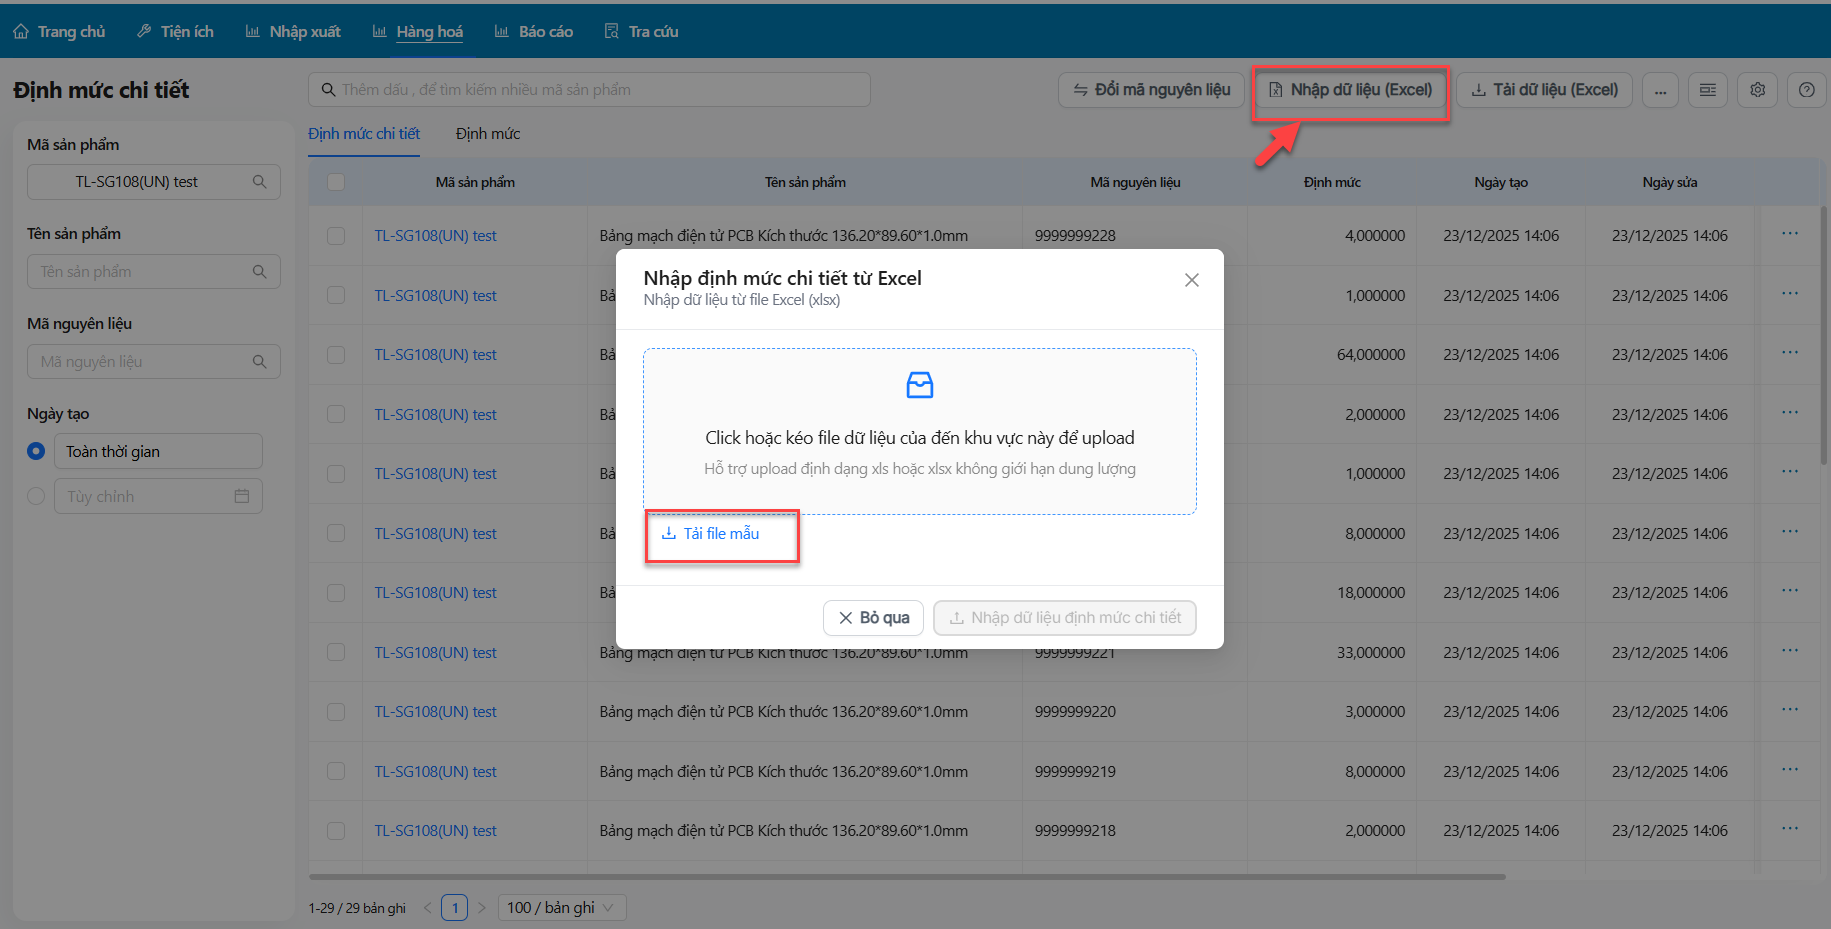Open the toolbar's three-dot more options button
The image size is (1831, 929).
[x=1660, y=90]
